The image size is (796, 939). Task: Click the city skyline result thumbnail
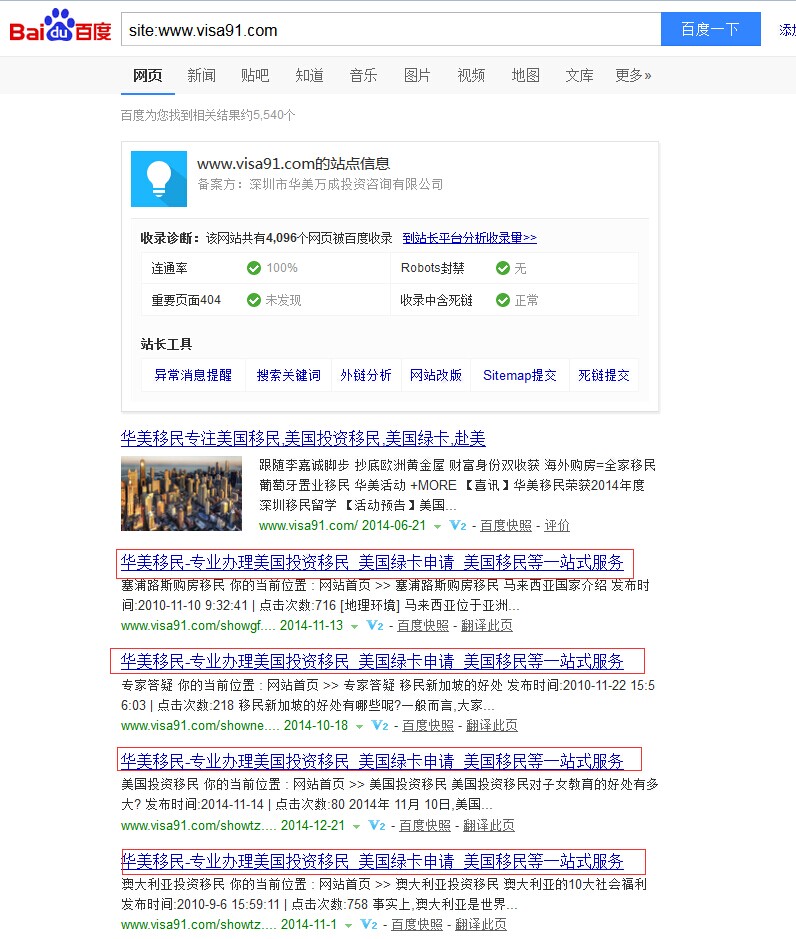tap(181, 493)
